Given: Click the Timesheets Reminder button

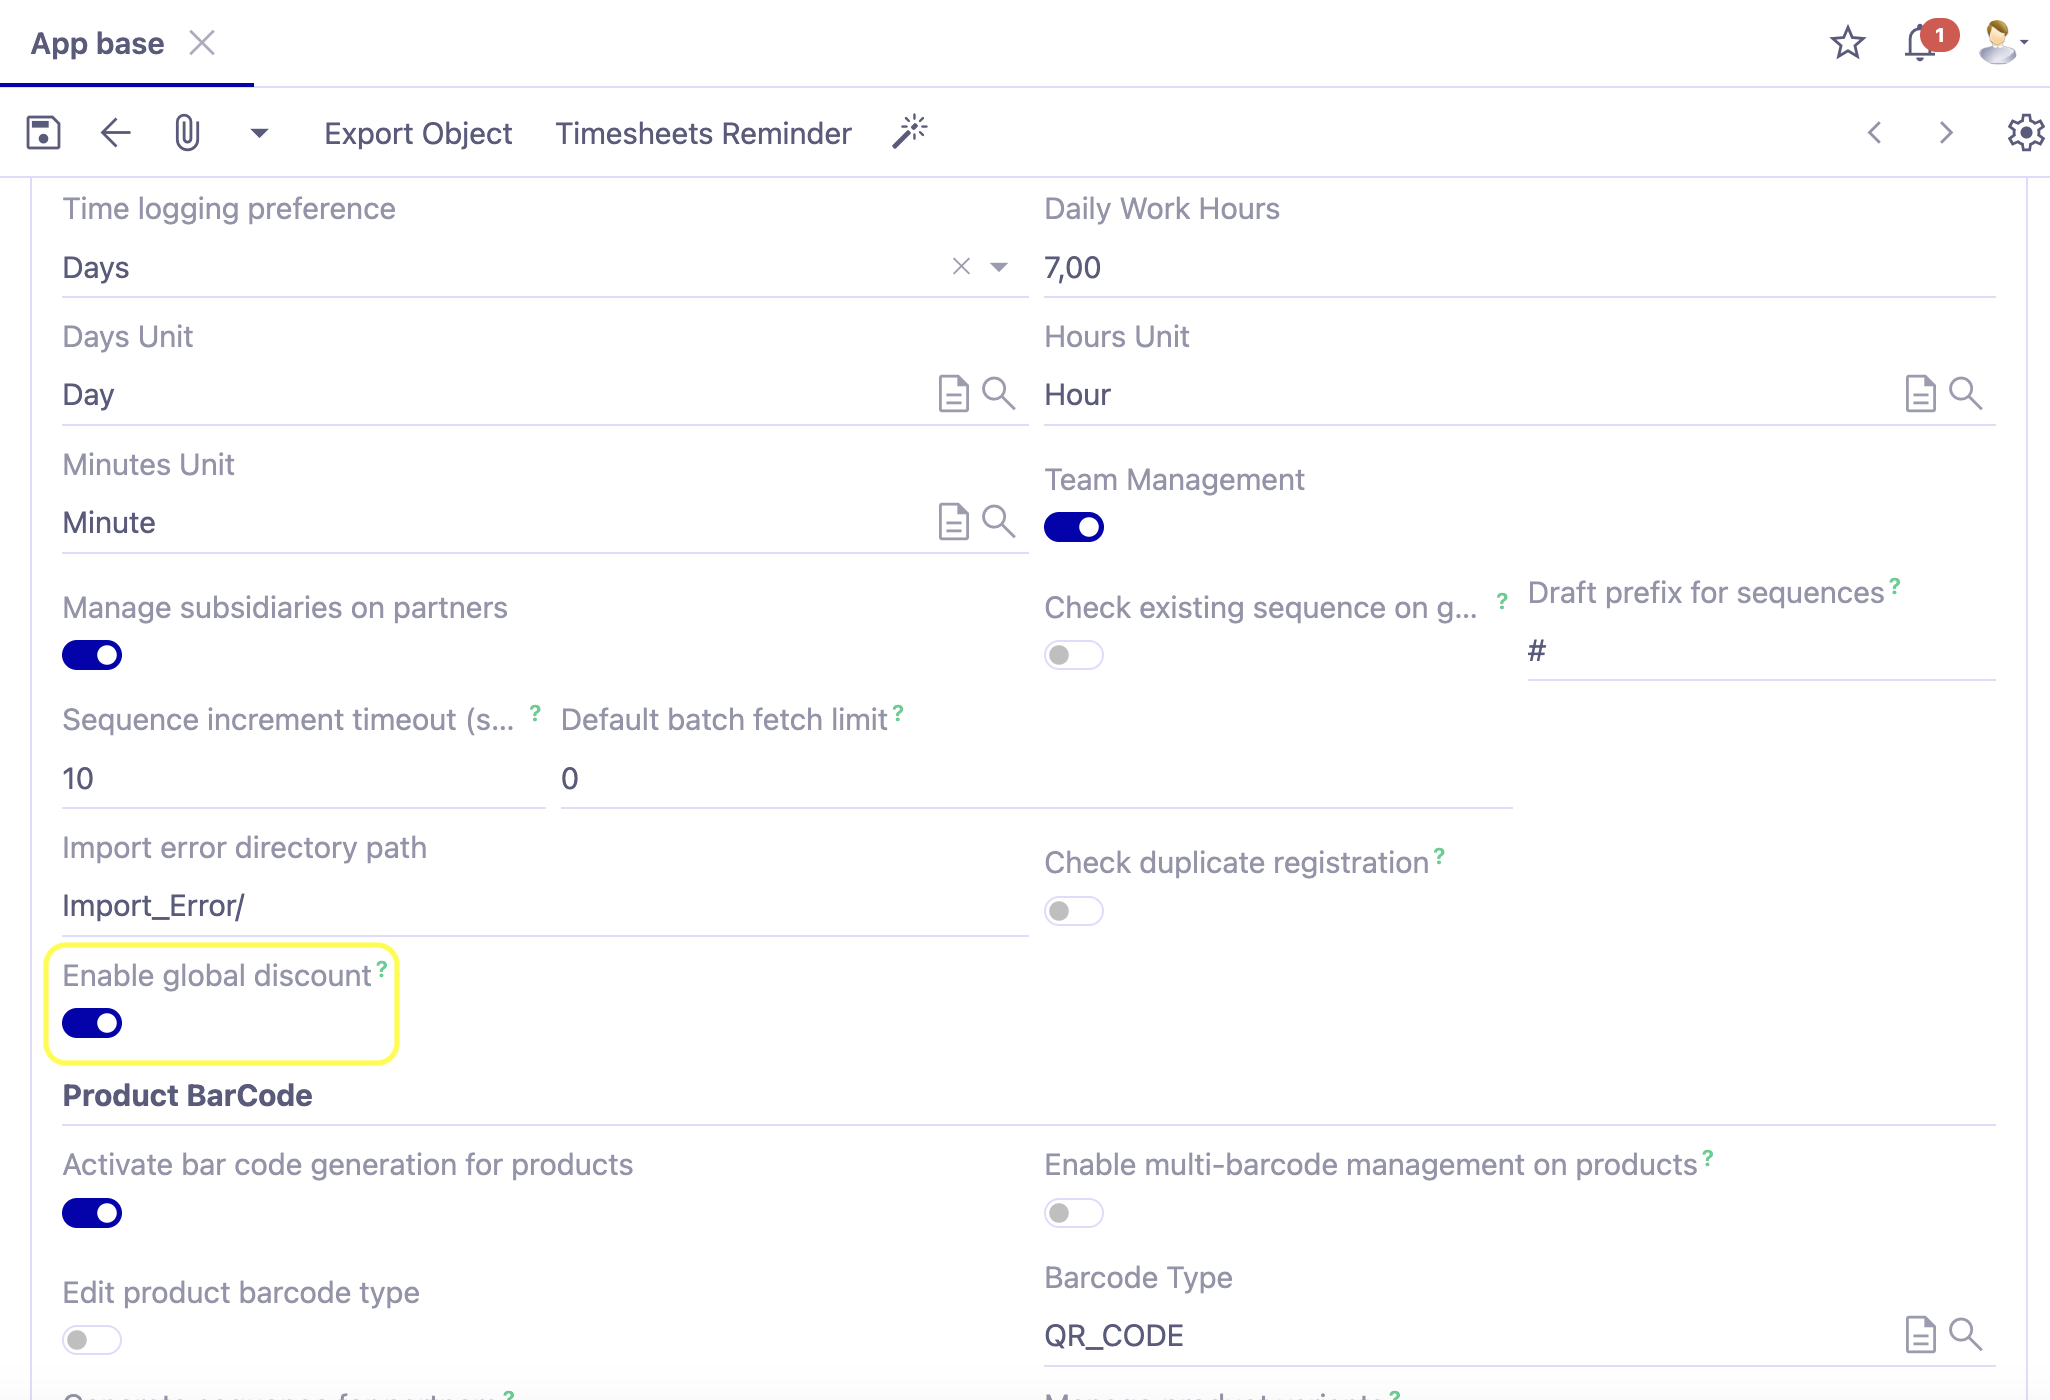Looking at the screenshot, I should 704,132.
